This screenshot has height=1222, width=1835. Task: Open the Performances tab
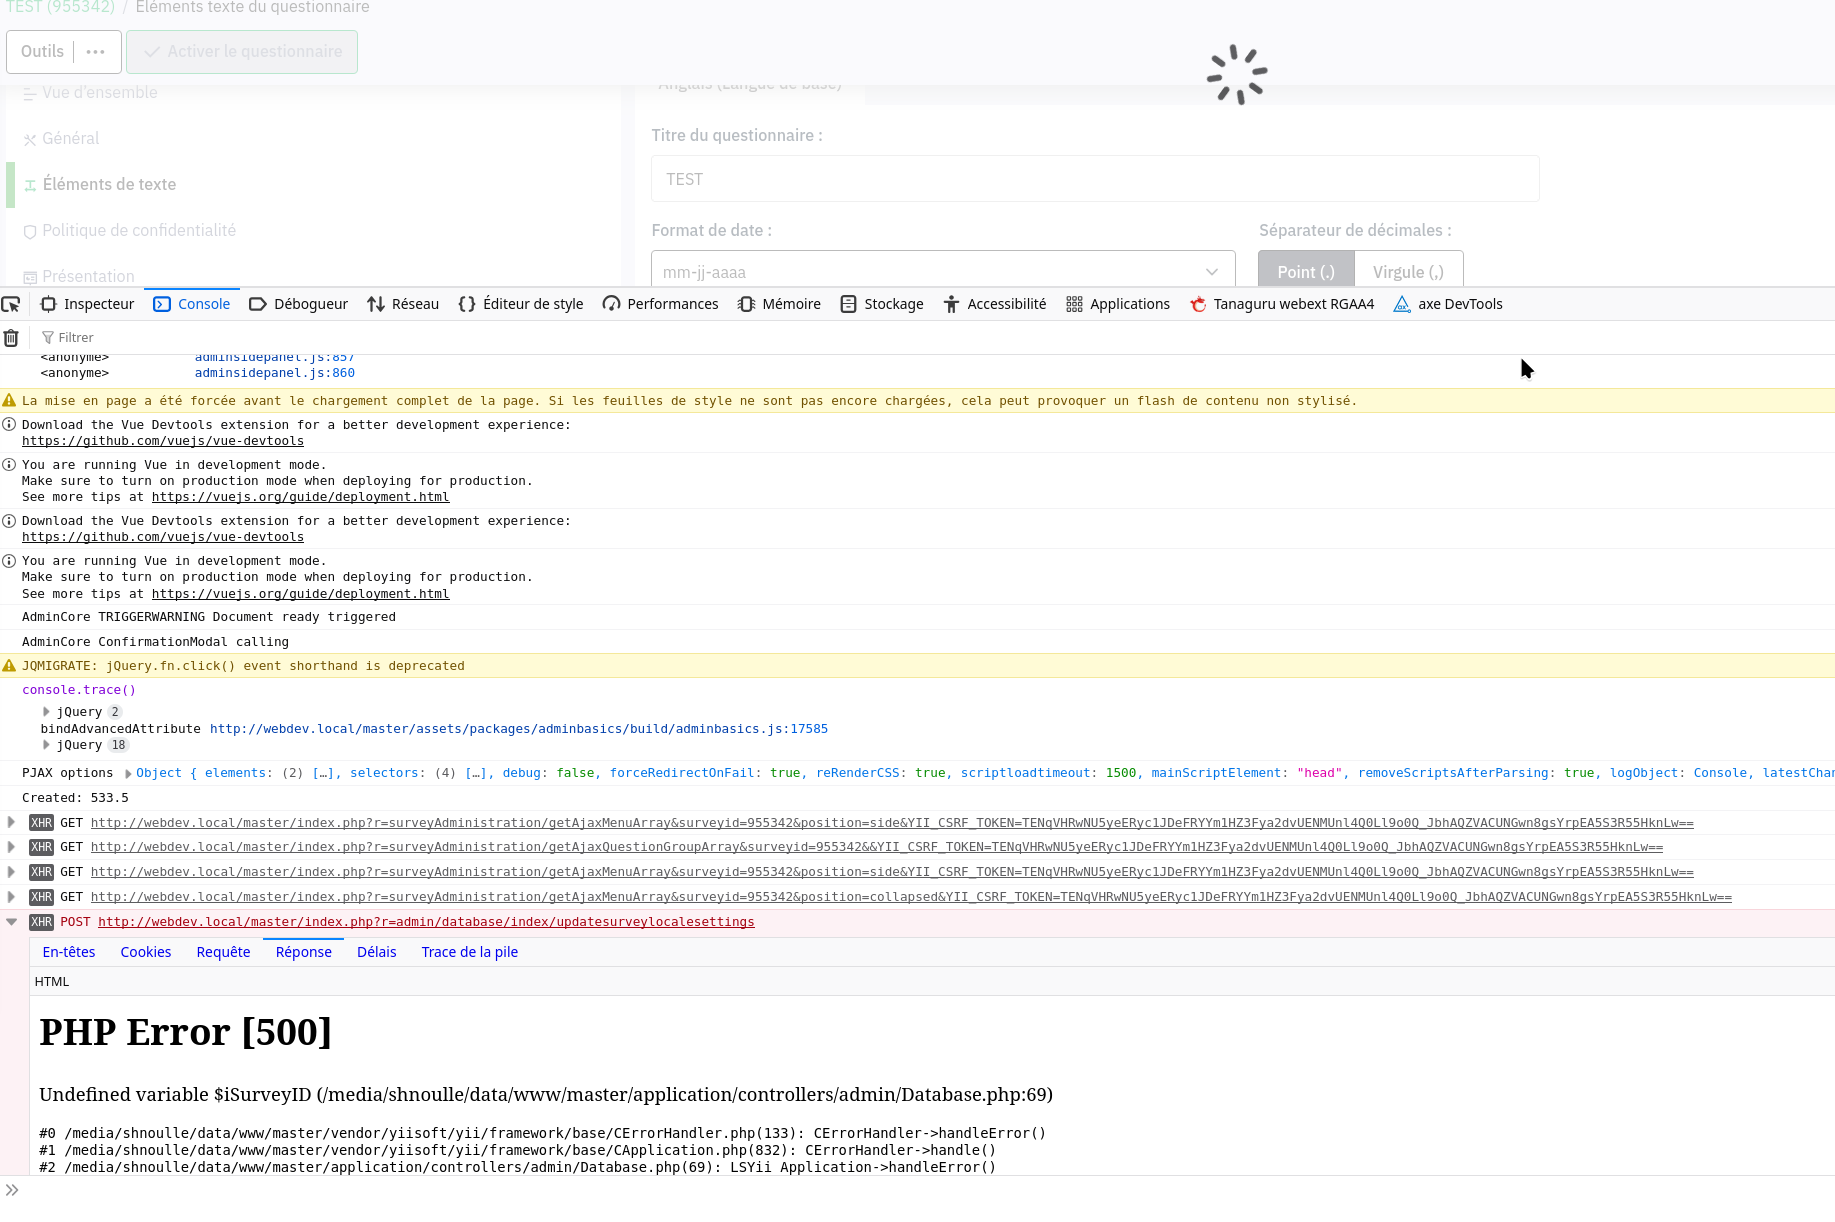click(x=661, y=304)
